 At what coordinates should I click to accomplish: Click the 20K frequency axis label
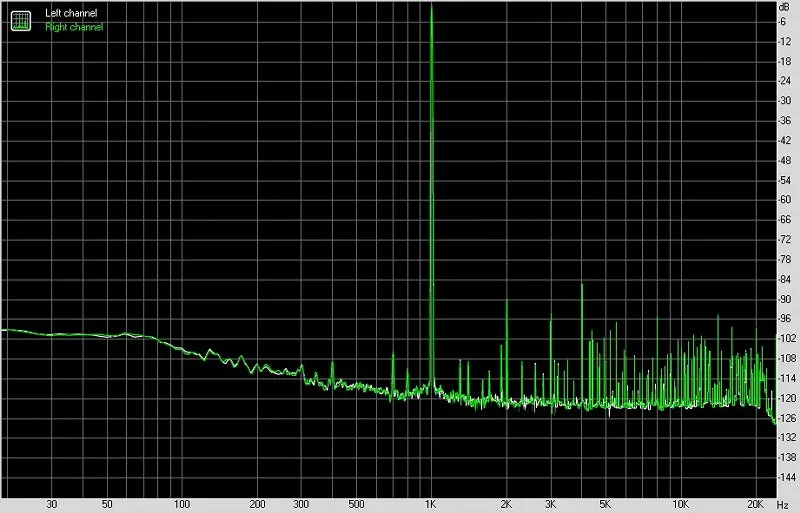(x=755, y=505)
